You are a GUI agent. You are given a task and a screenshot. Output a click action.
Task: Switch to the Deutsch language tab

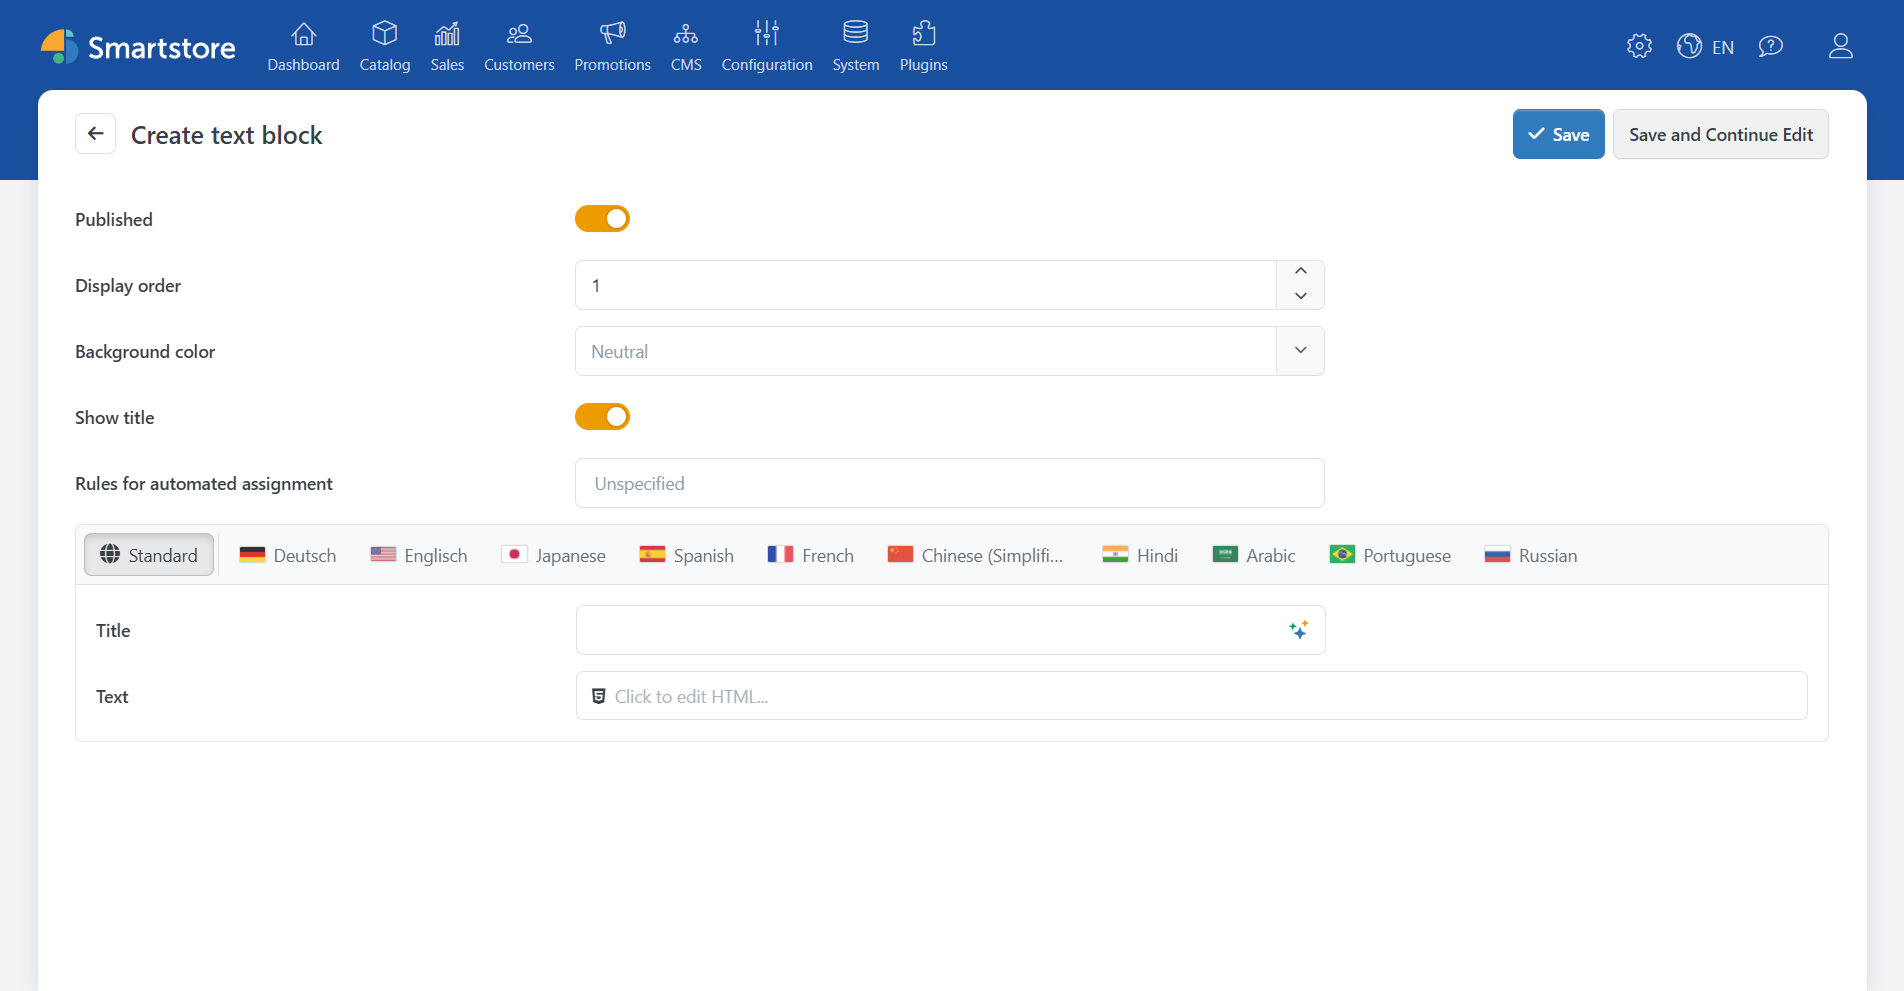[287, 555]
